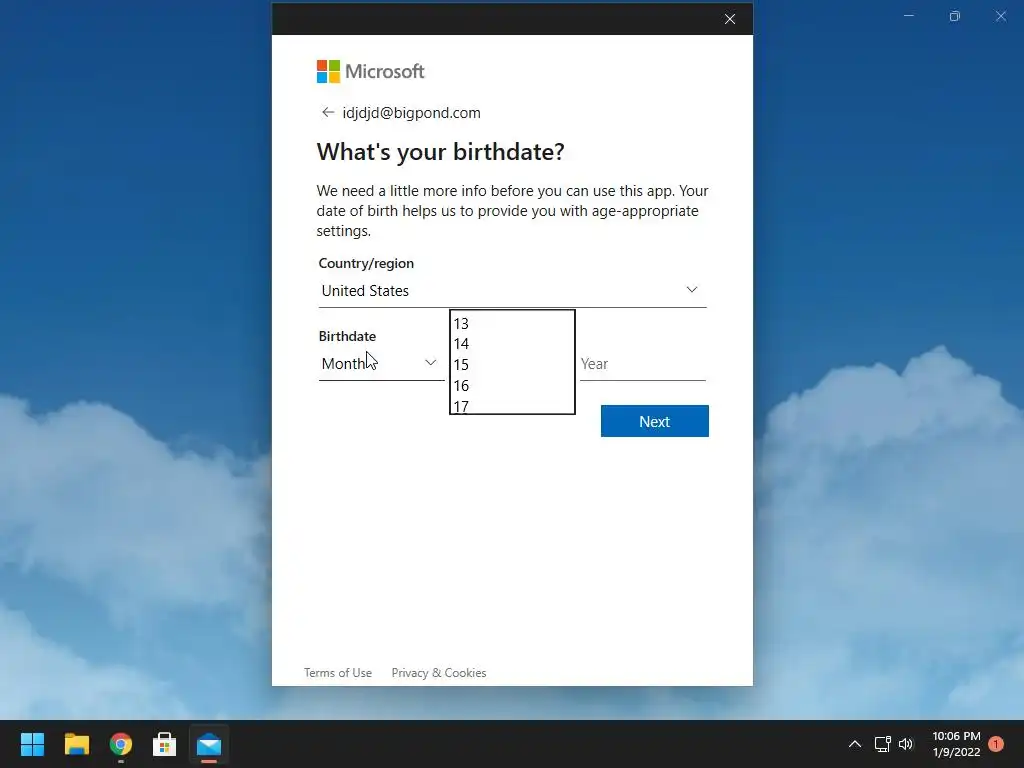Close the Microsoft sign-in dialog
The width and height of the screenshot is (1024, 768).
click(730, 19)
